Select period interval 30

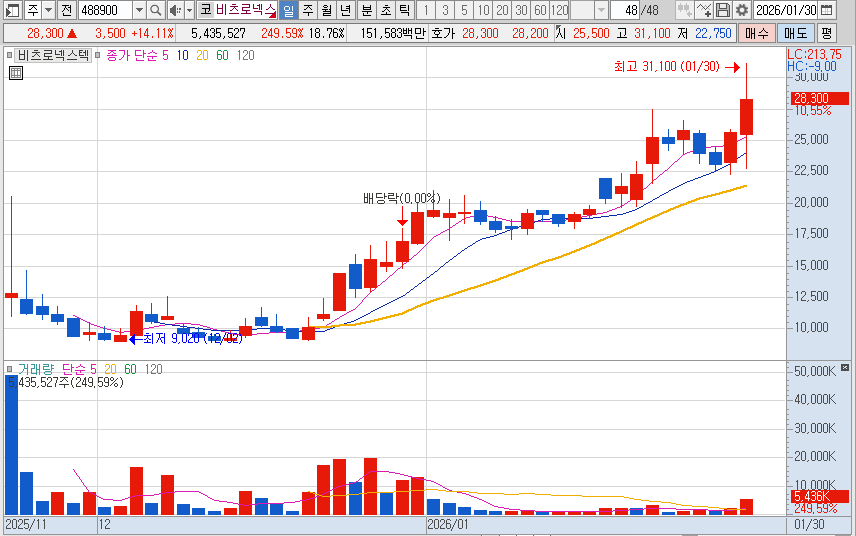click(521, 10)
